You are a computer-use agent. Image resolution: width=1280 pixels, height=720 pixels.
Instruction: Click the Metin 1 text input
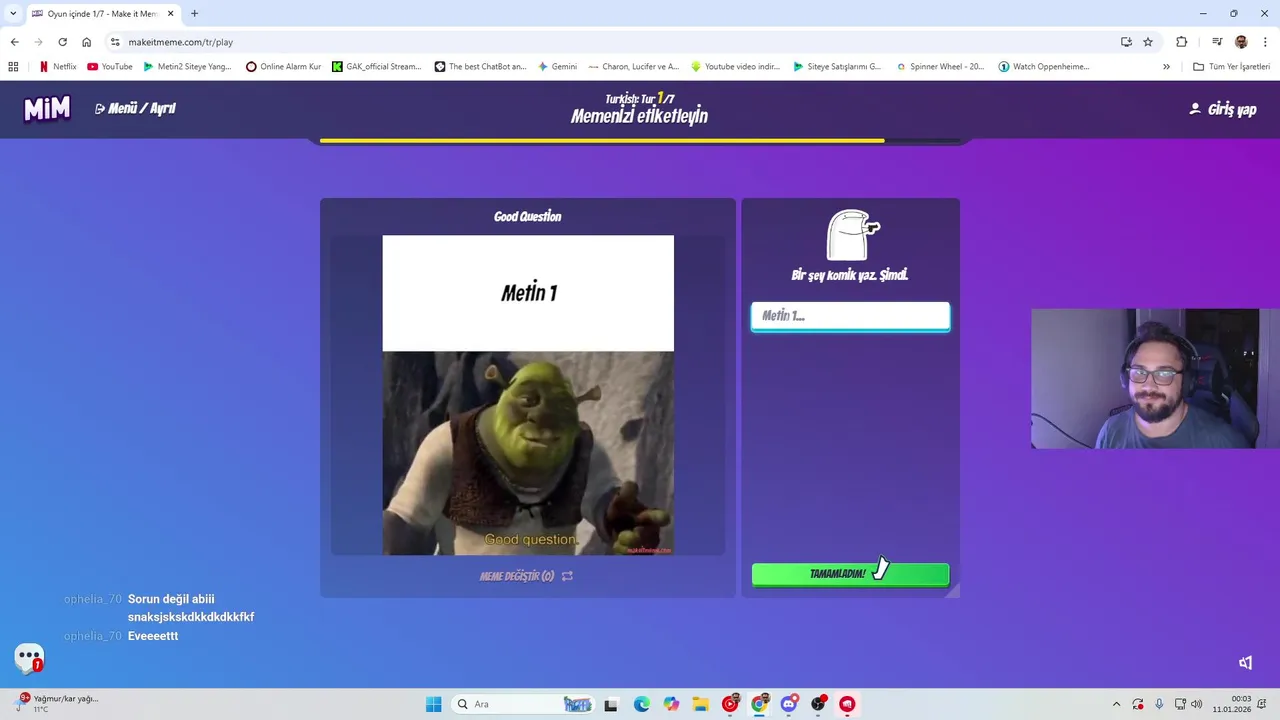coord(850,316)
